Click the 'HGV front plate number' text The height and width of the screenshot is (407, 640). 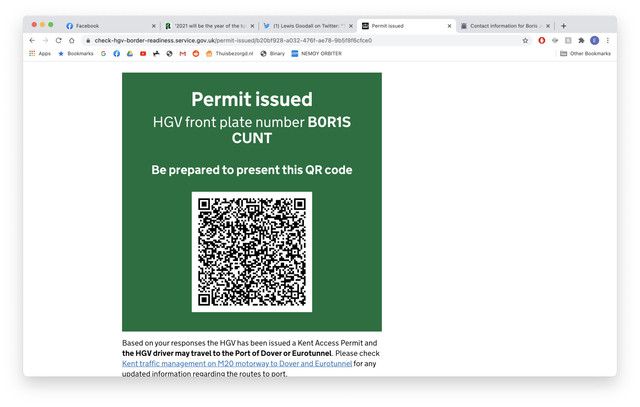[x=229, y=122]
